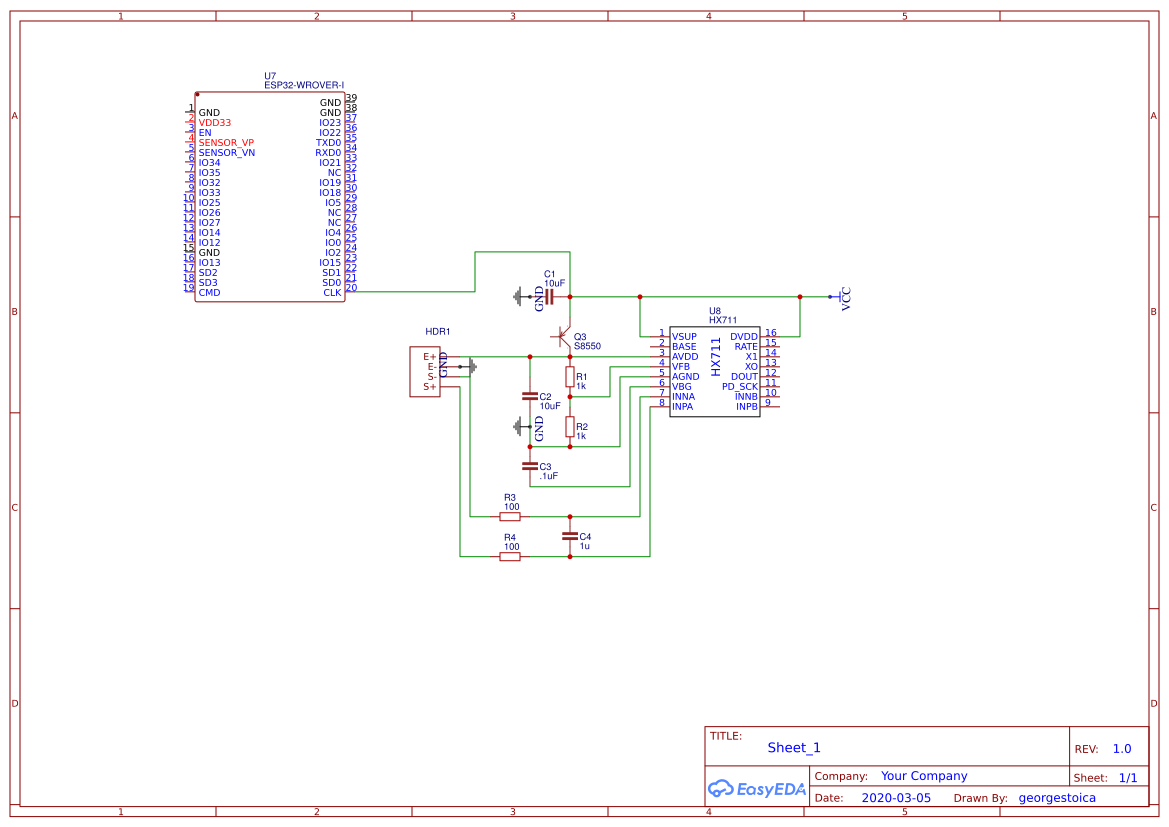Click the Your Company field

[x=923, y=775]
